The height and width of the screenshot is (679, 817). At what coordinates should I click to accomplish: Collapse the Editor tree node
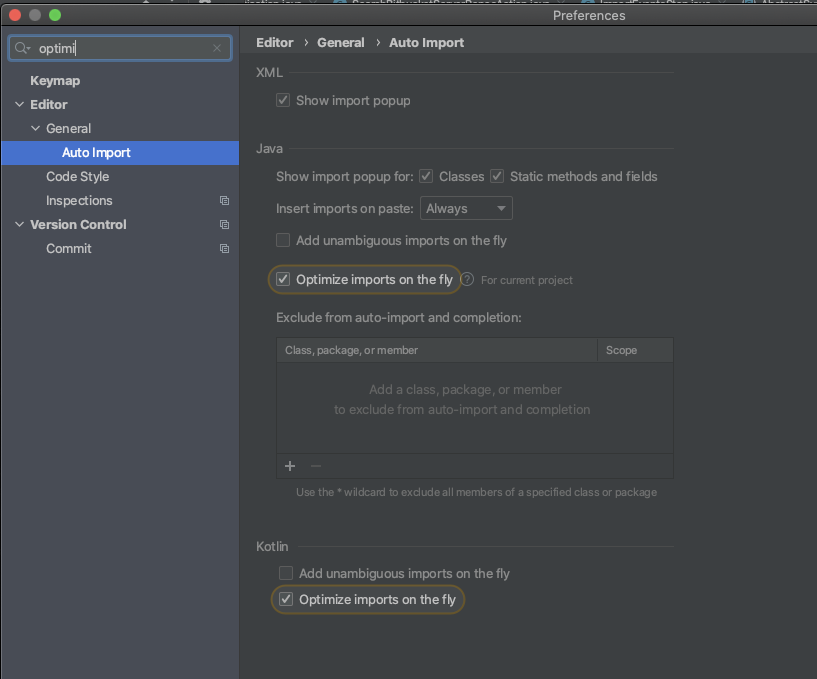pyautogui.click(x=19, y=105)
